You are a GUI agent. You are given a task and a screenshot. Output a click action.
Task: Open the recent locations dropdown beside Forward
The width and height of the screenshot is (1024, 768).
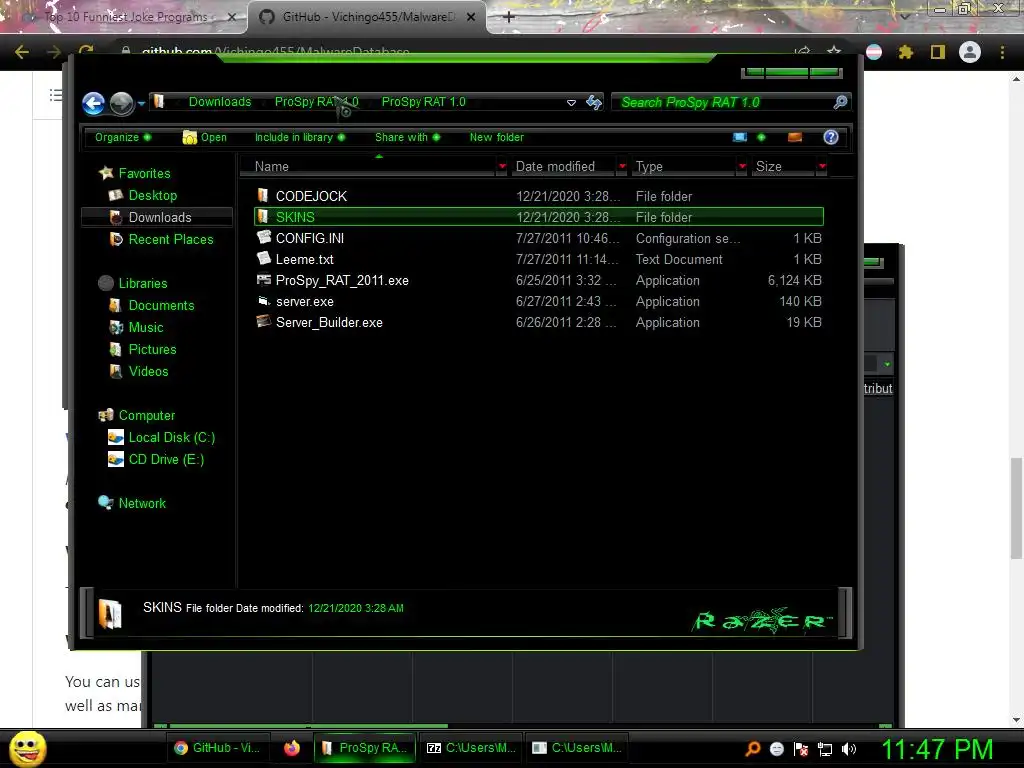point(141,103)
